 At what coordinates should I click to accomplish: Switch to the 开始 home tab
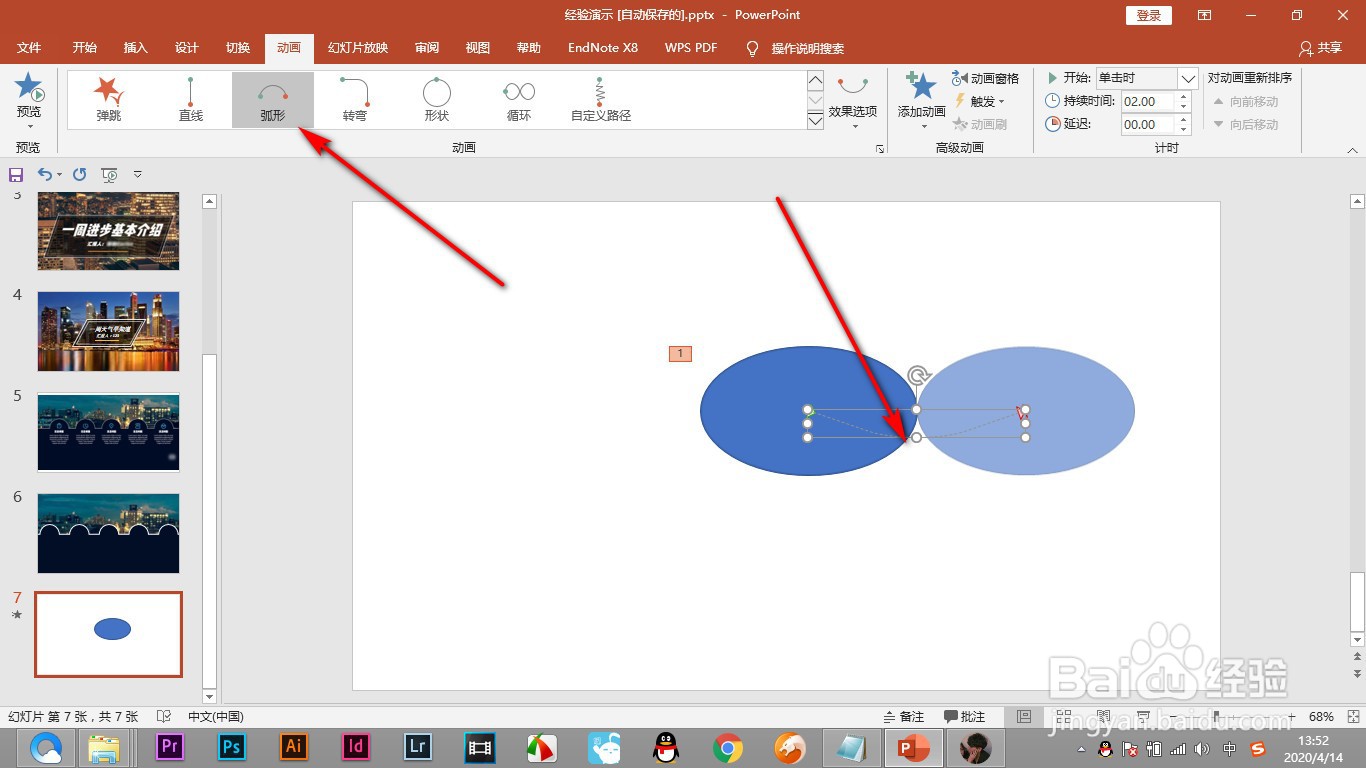point(85,48)
